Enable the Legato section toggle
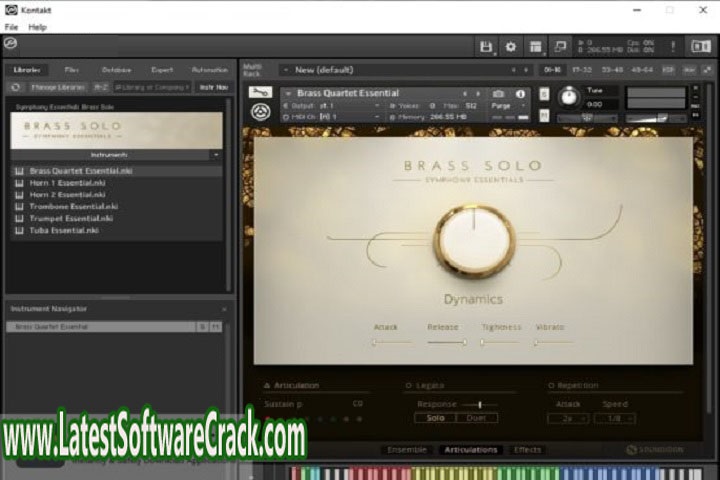Image resolution: width=720 pixels, height=480 pixels. point(408,385)
